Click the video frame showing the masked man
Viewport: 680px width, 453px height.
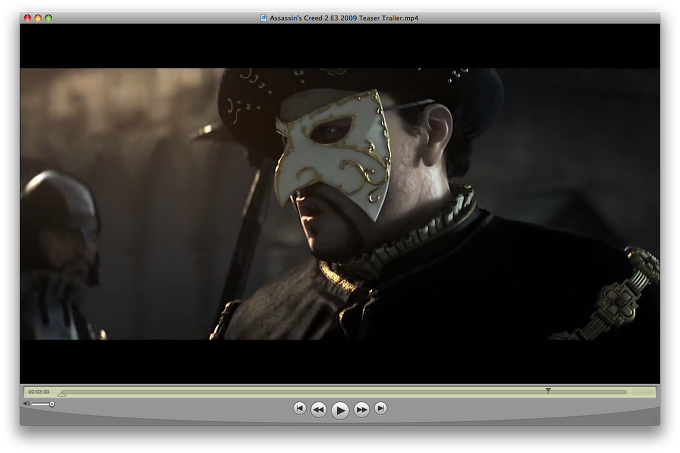pyautogui.click(x=340, y=204)
